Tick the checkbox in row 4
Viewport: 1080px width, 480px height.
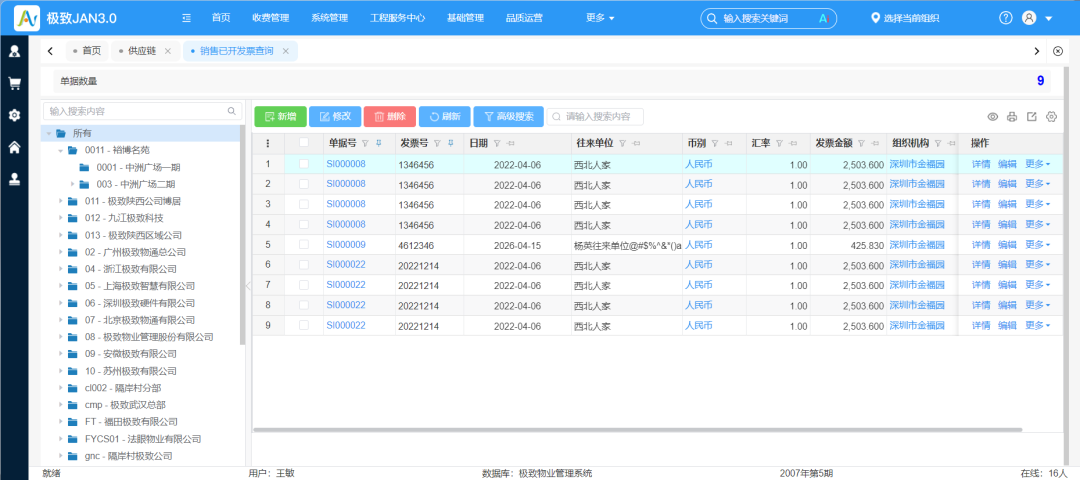pyautogui.click(x=304, y=225)
